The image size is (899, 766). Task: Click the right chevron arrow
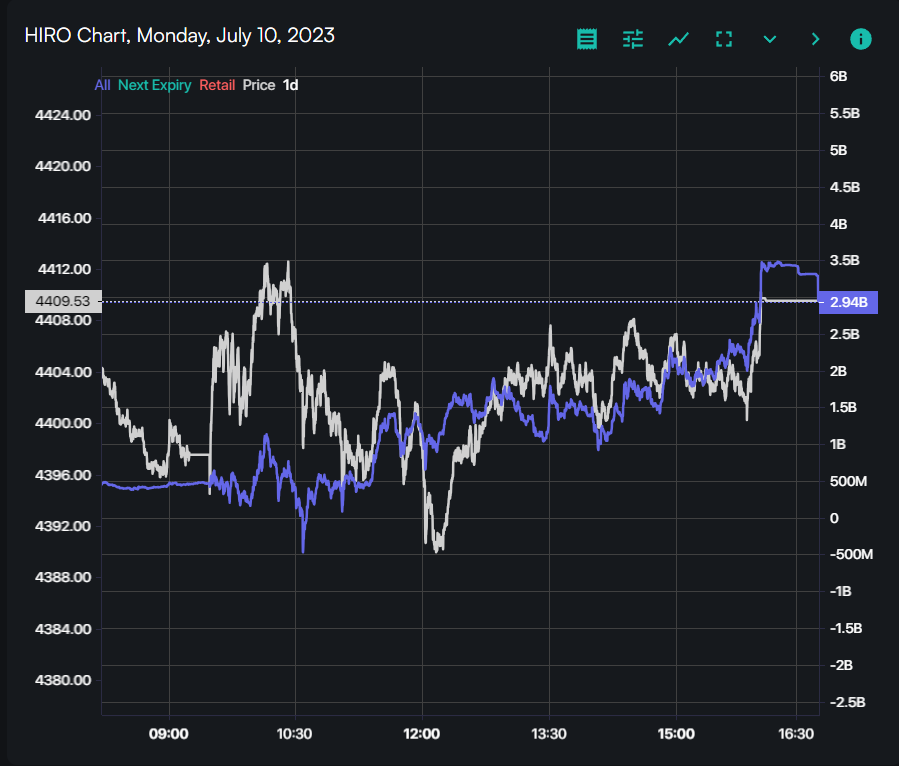[x=815, y=39]
